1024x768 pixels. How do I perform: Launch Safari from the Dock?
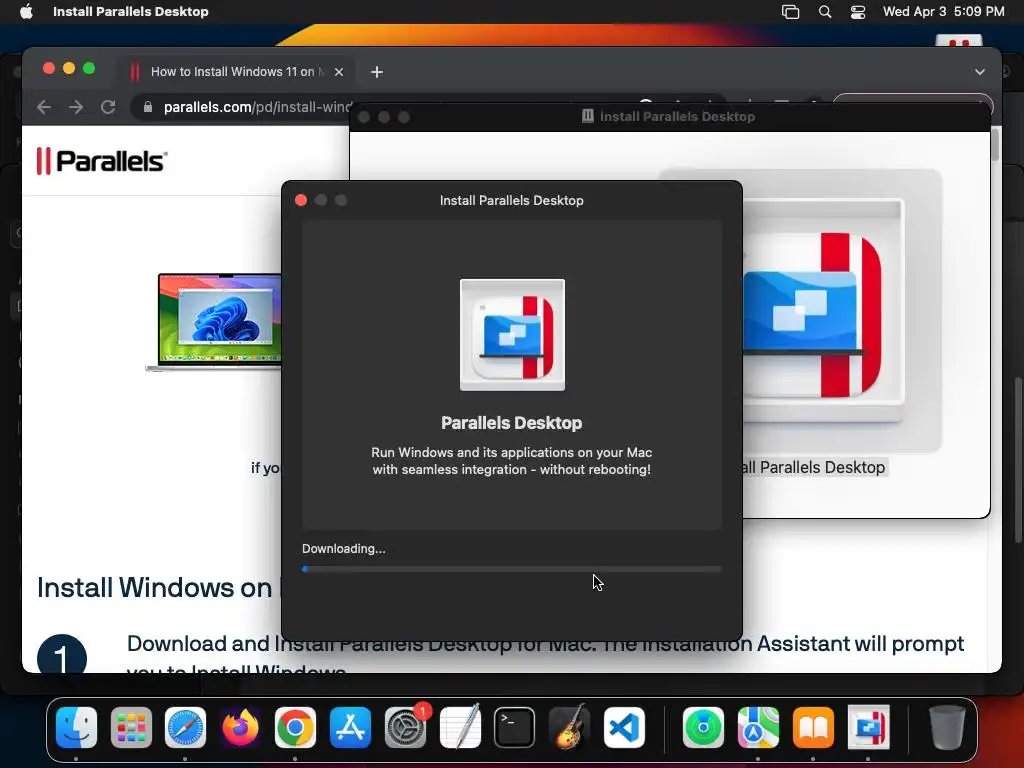click(185, 727)
